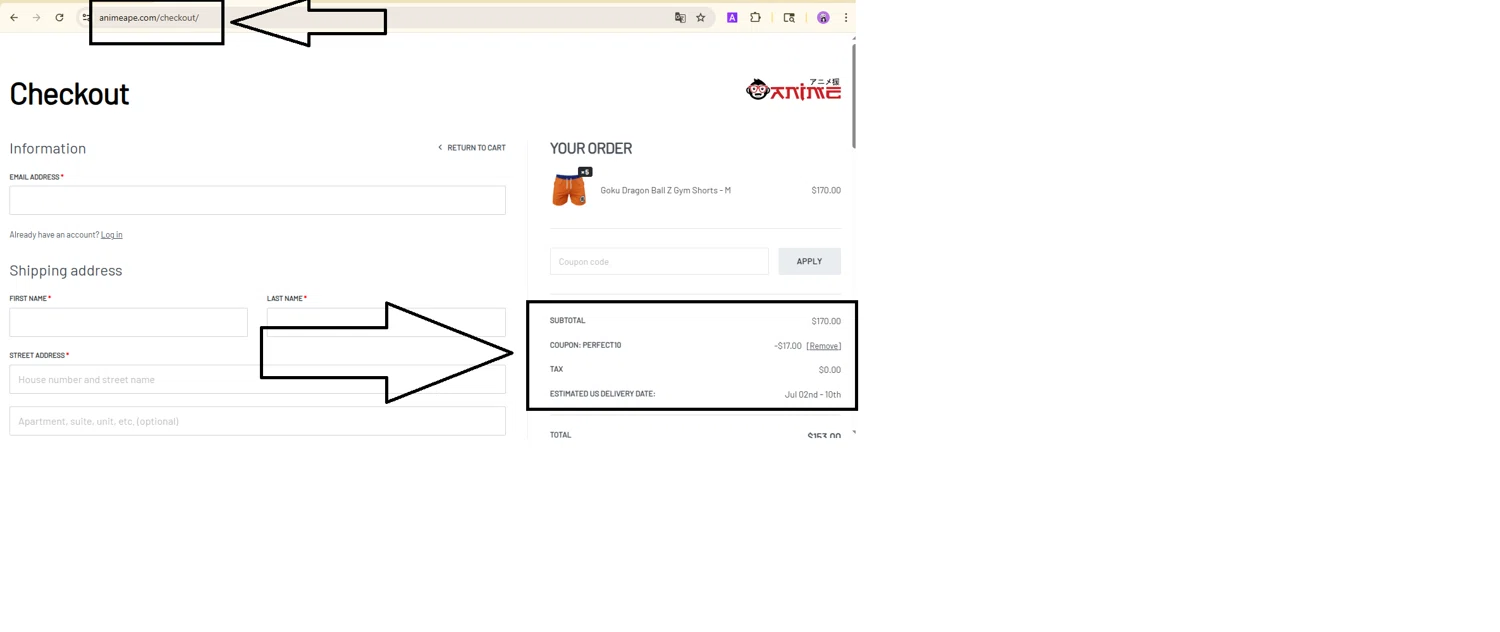Select the Subtotal row amount
The width and height of the screenshot is (1500, 632).
click(826, 321)
